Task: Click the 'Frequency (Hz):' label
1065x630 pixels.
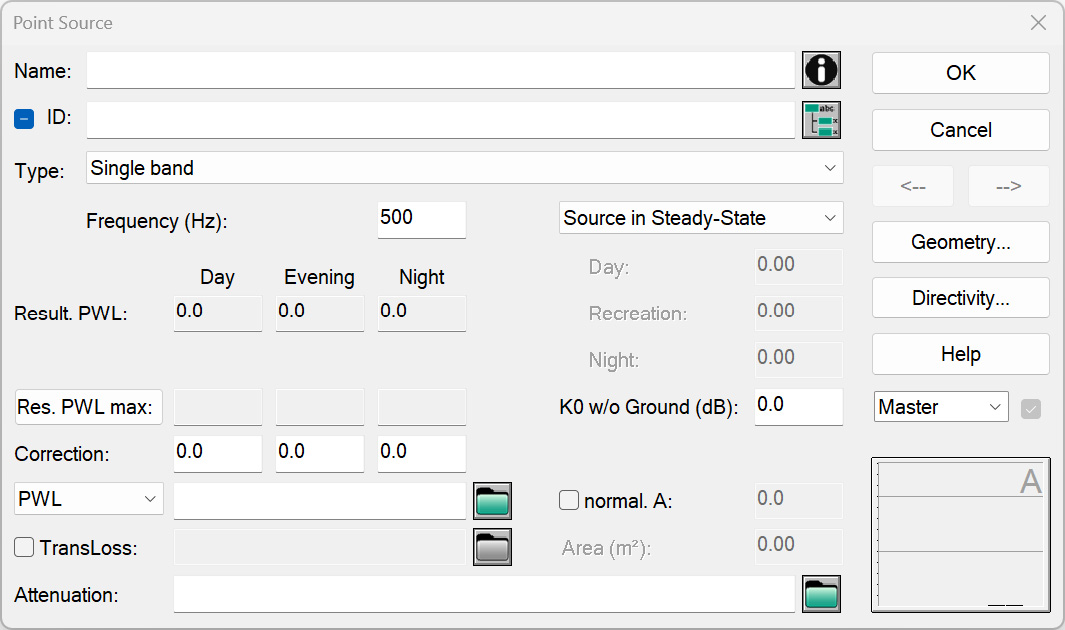Action: pos(157,221)
